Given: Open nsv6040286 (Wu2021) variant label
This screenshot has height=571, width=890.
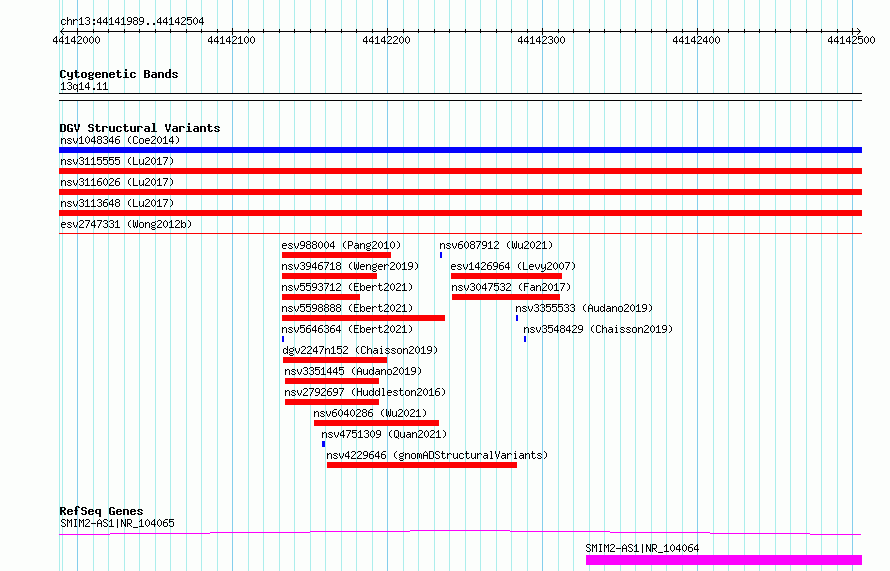Looking at the screenshot, I should point(370,413).
